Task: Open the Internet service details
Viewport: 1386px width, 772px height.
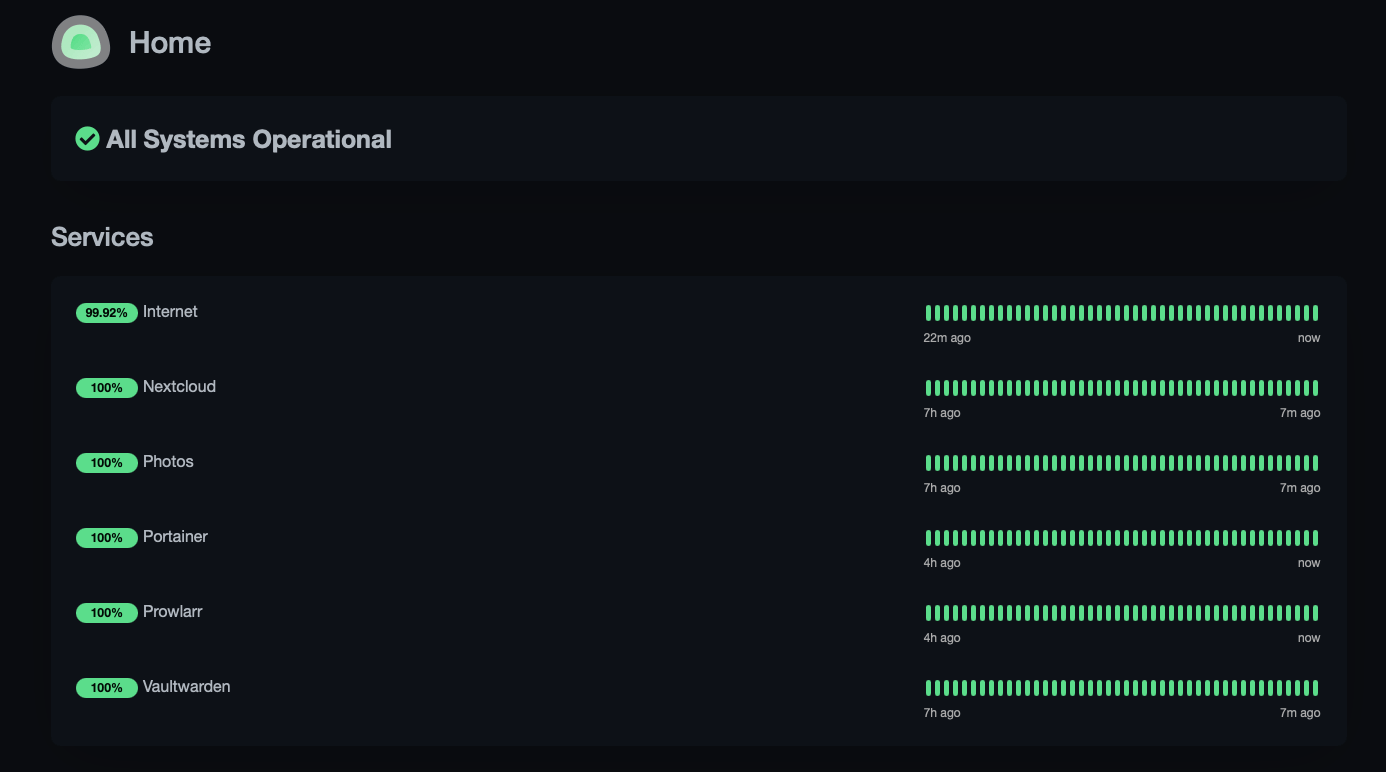Action: click(171, 312)
